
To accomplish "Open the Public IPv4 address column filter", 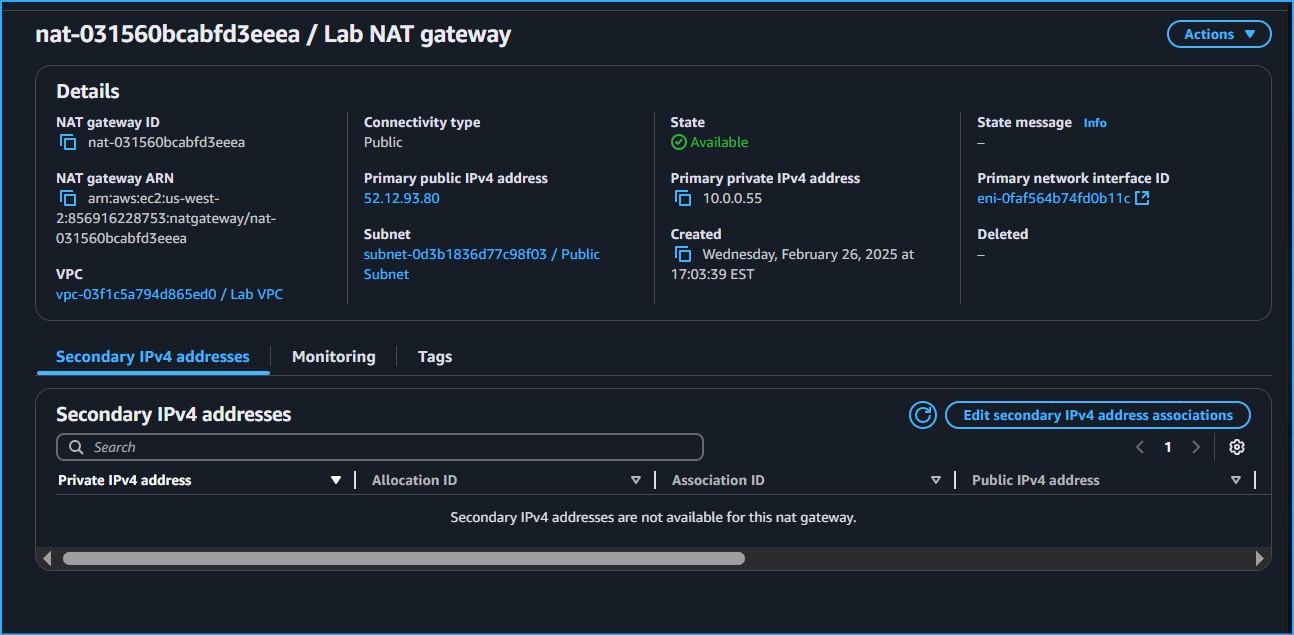I will point(1236,479).
